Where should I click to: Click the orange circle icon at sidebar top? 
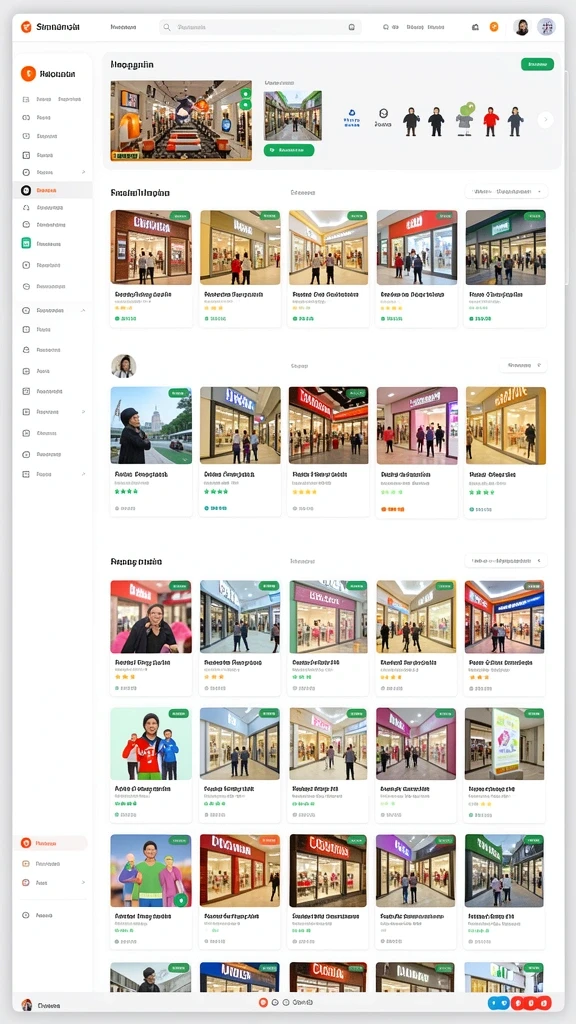(27, 74)
